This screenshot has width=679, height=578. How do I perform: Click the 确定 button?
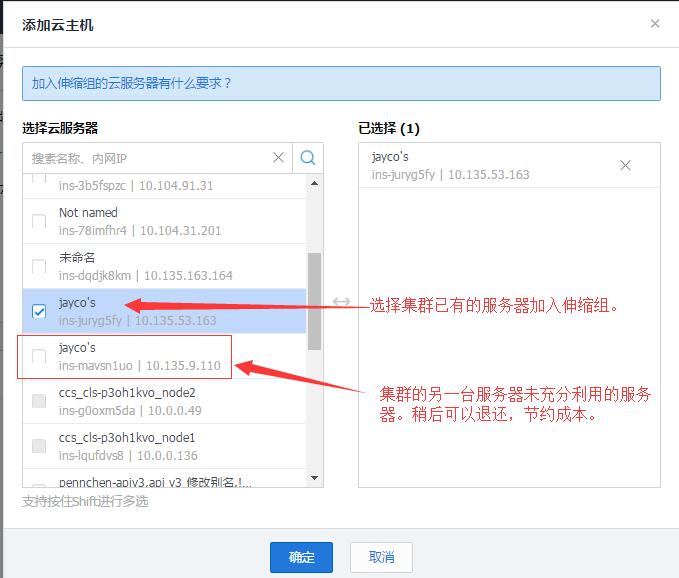301,557
